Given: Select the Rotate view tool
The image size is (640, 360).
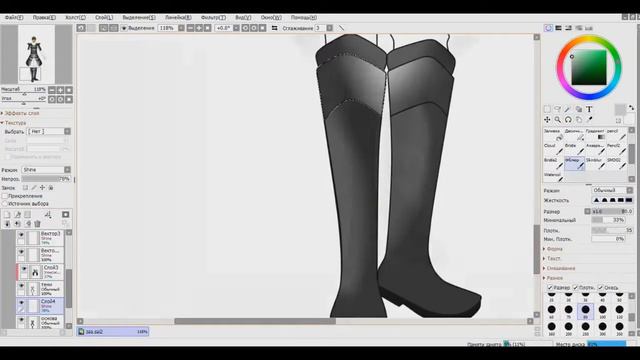Looking at the screenshot, I should (x=568, y=120).
